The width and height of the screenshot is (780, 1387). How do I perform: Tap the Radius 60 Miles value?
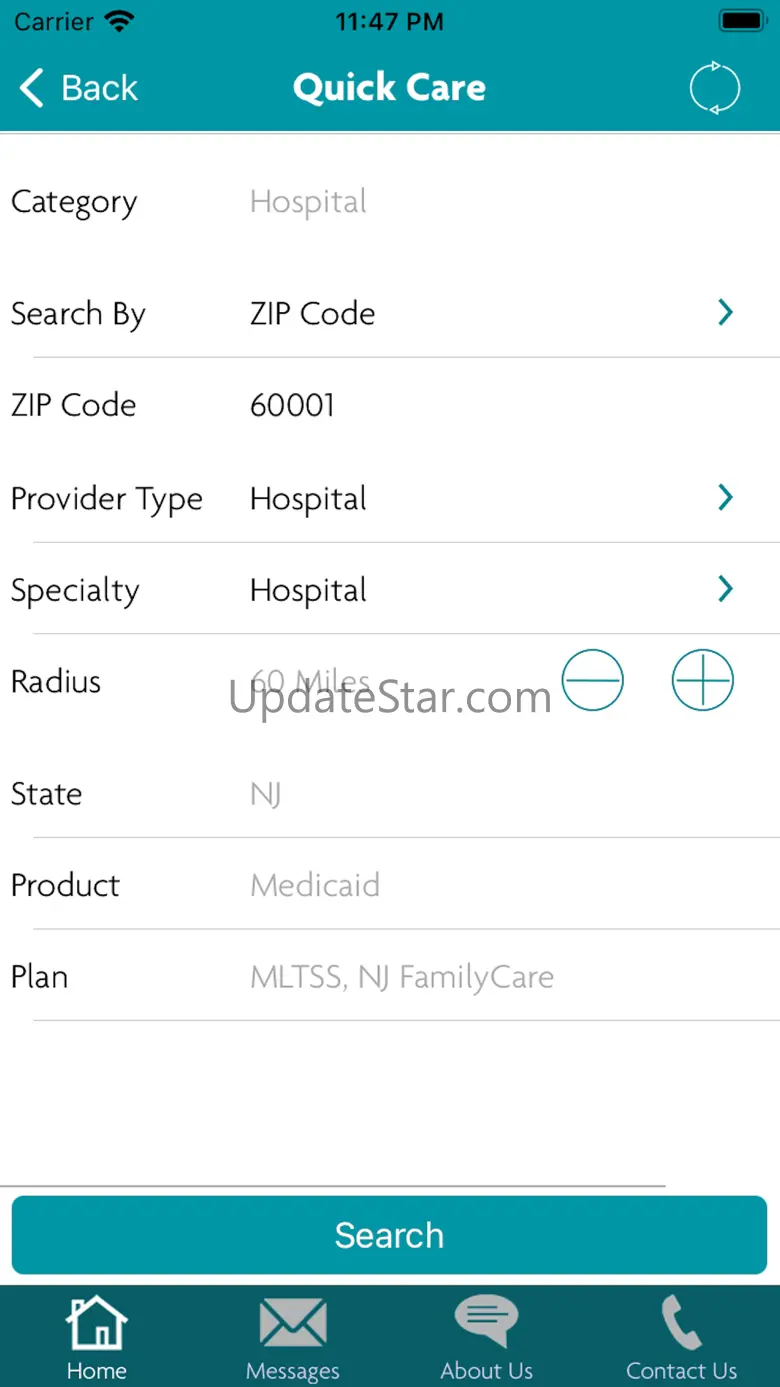(x=310, y=681)
